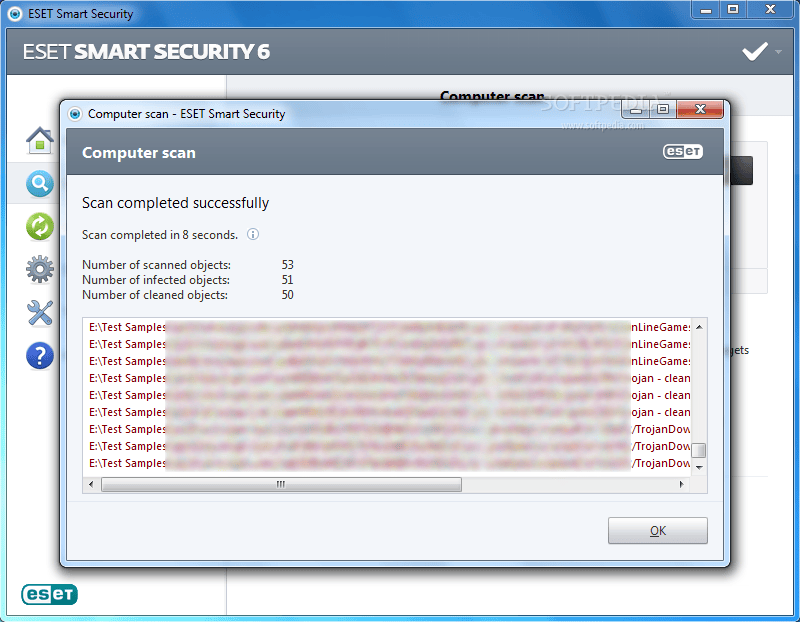Open the Home section in the sidebar
The image size is (800, 622).
click(x=40, y=140)
